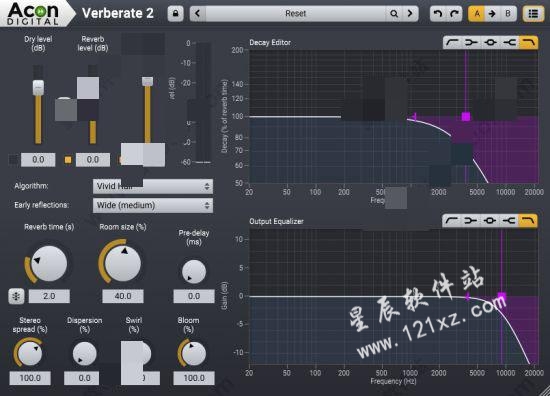This screenshot has height=396, width=550.
Task: Click the Room size knob
Action: click(123, 264)
